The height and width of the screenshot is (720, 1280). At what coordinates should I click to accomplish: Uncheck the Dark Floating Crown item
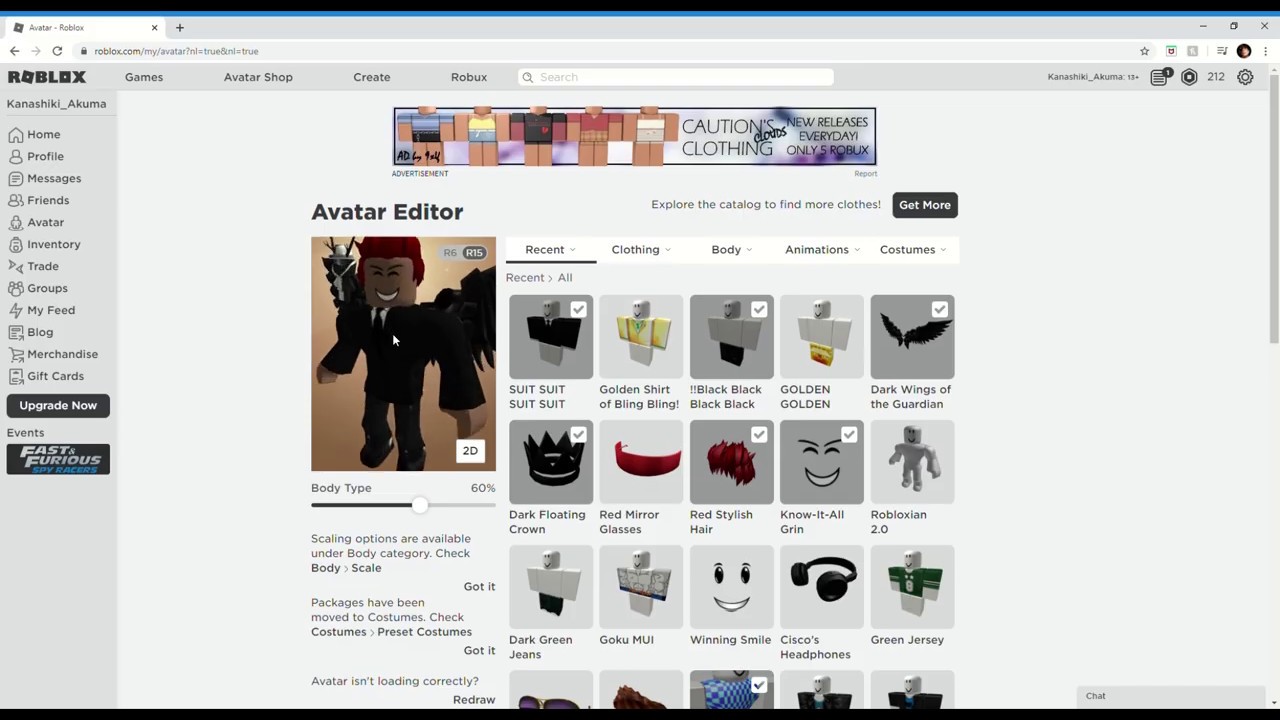578,435
